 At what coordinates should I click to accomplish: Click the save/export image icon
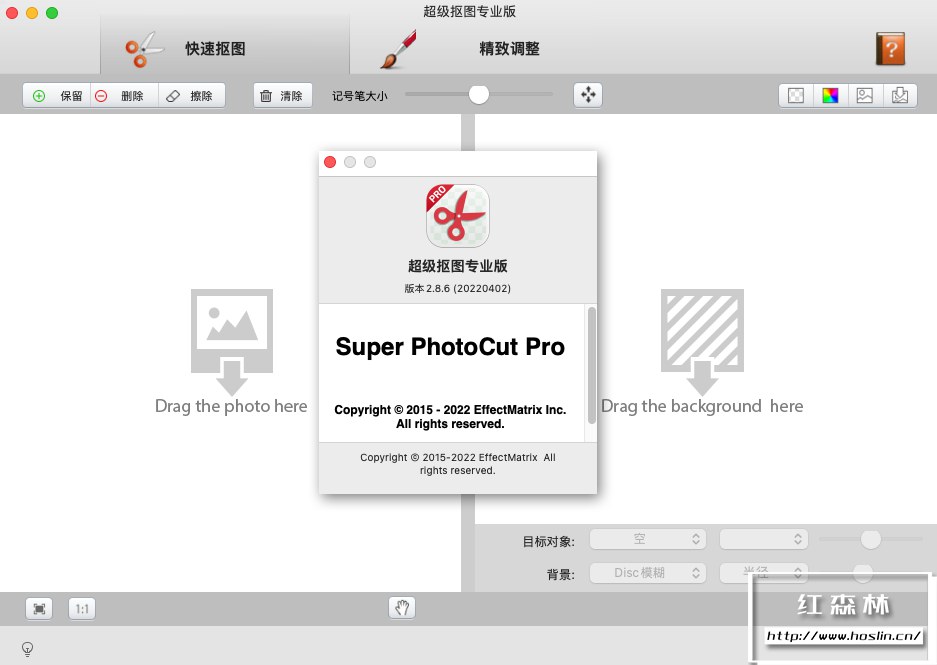[900, 96]
